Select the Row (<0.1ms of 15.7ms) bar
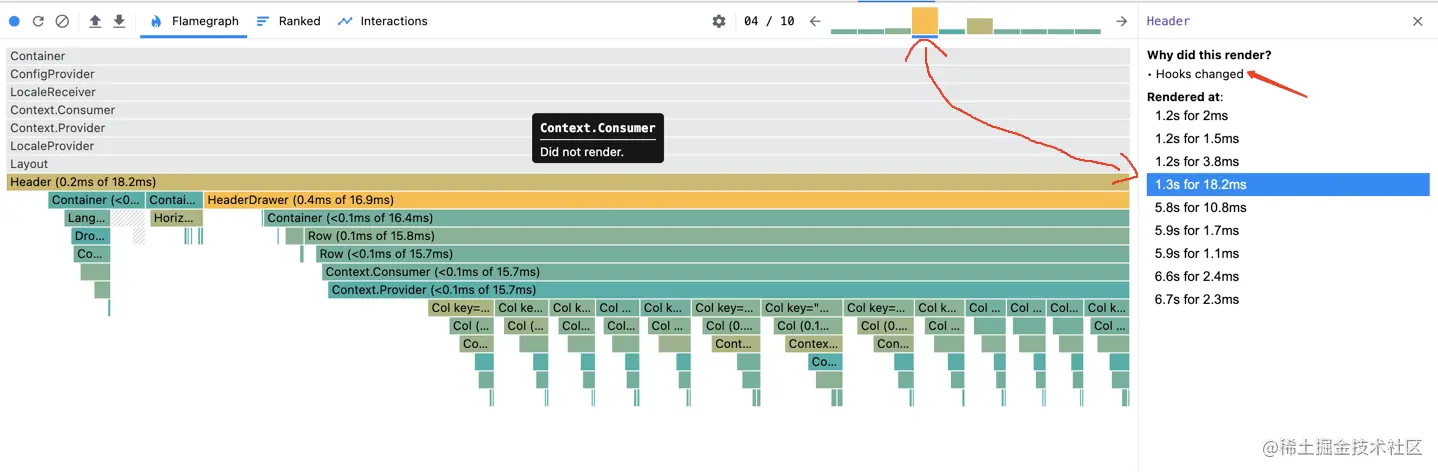This screenshot has width=1438, height=473. pyautogui.click(x=723, y=254)
